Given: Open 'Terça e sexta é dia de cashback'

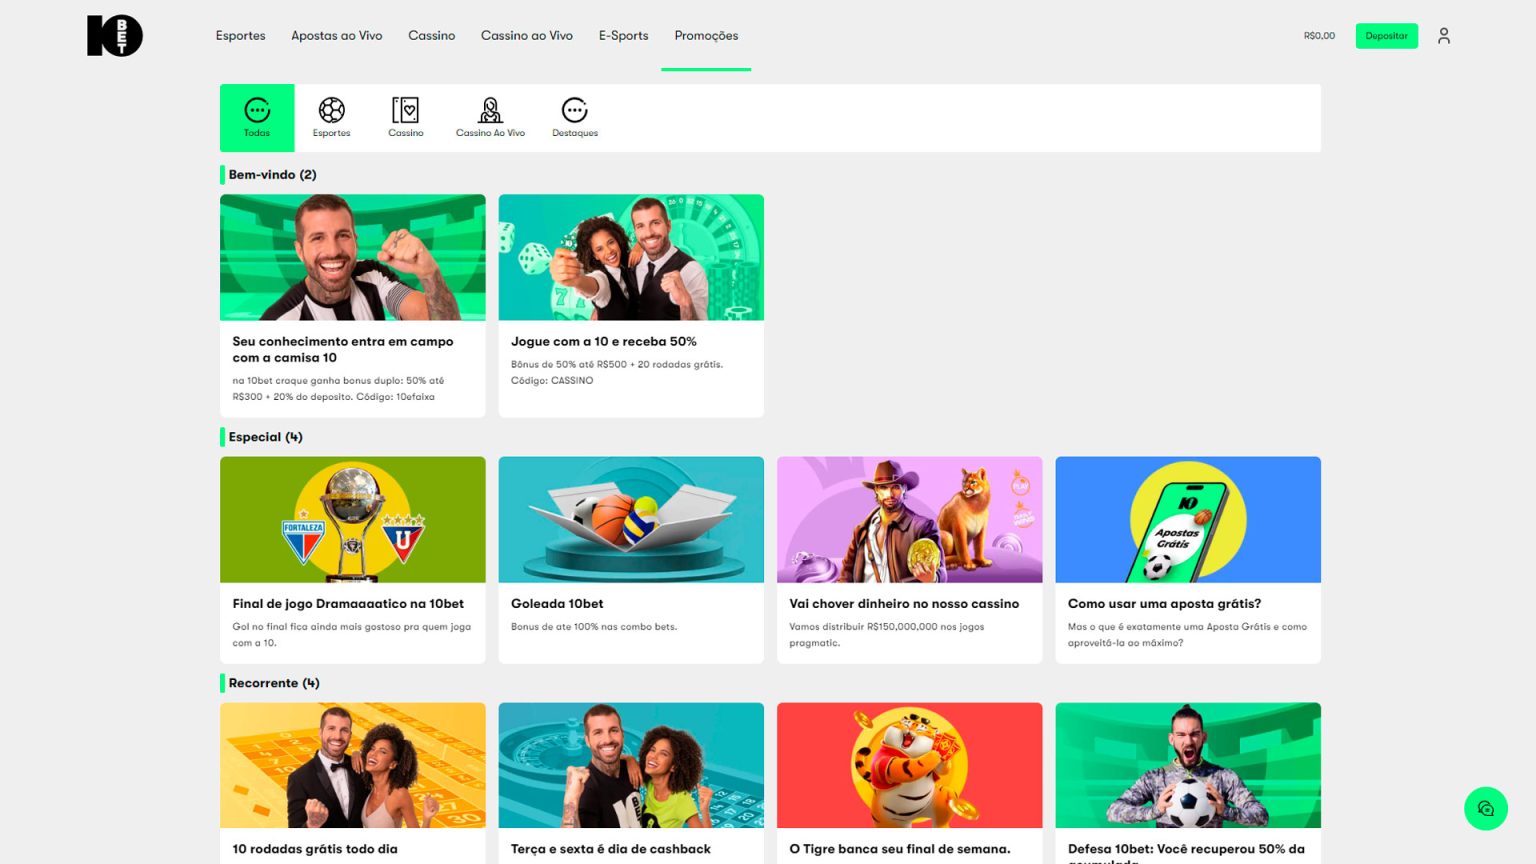Looking at the screenshot, I should point(611,849).
